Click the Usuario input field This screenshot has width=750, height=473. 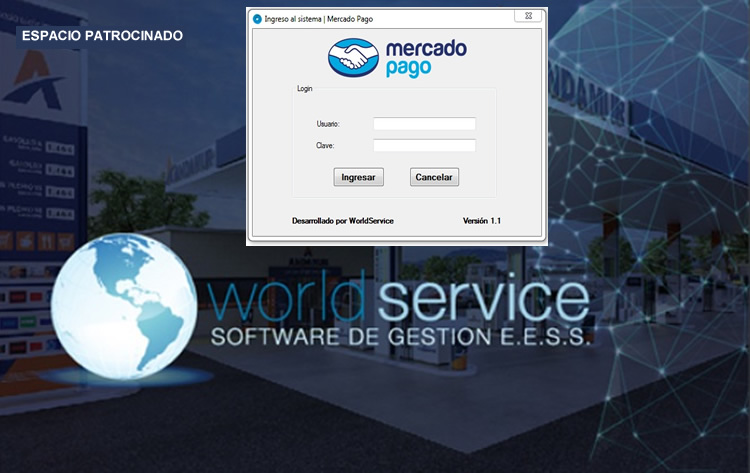tap(424, 124)
